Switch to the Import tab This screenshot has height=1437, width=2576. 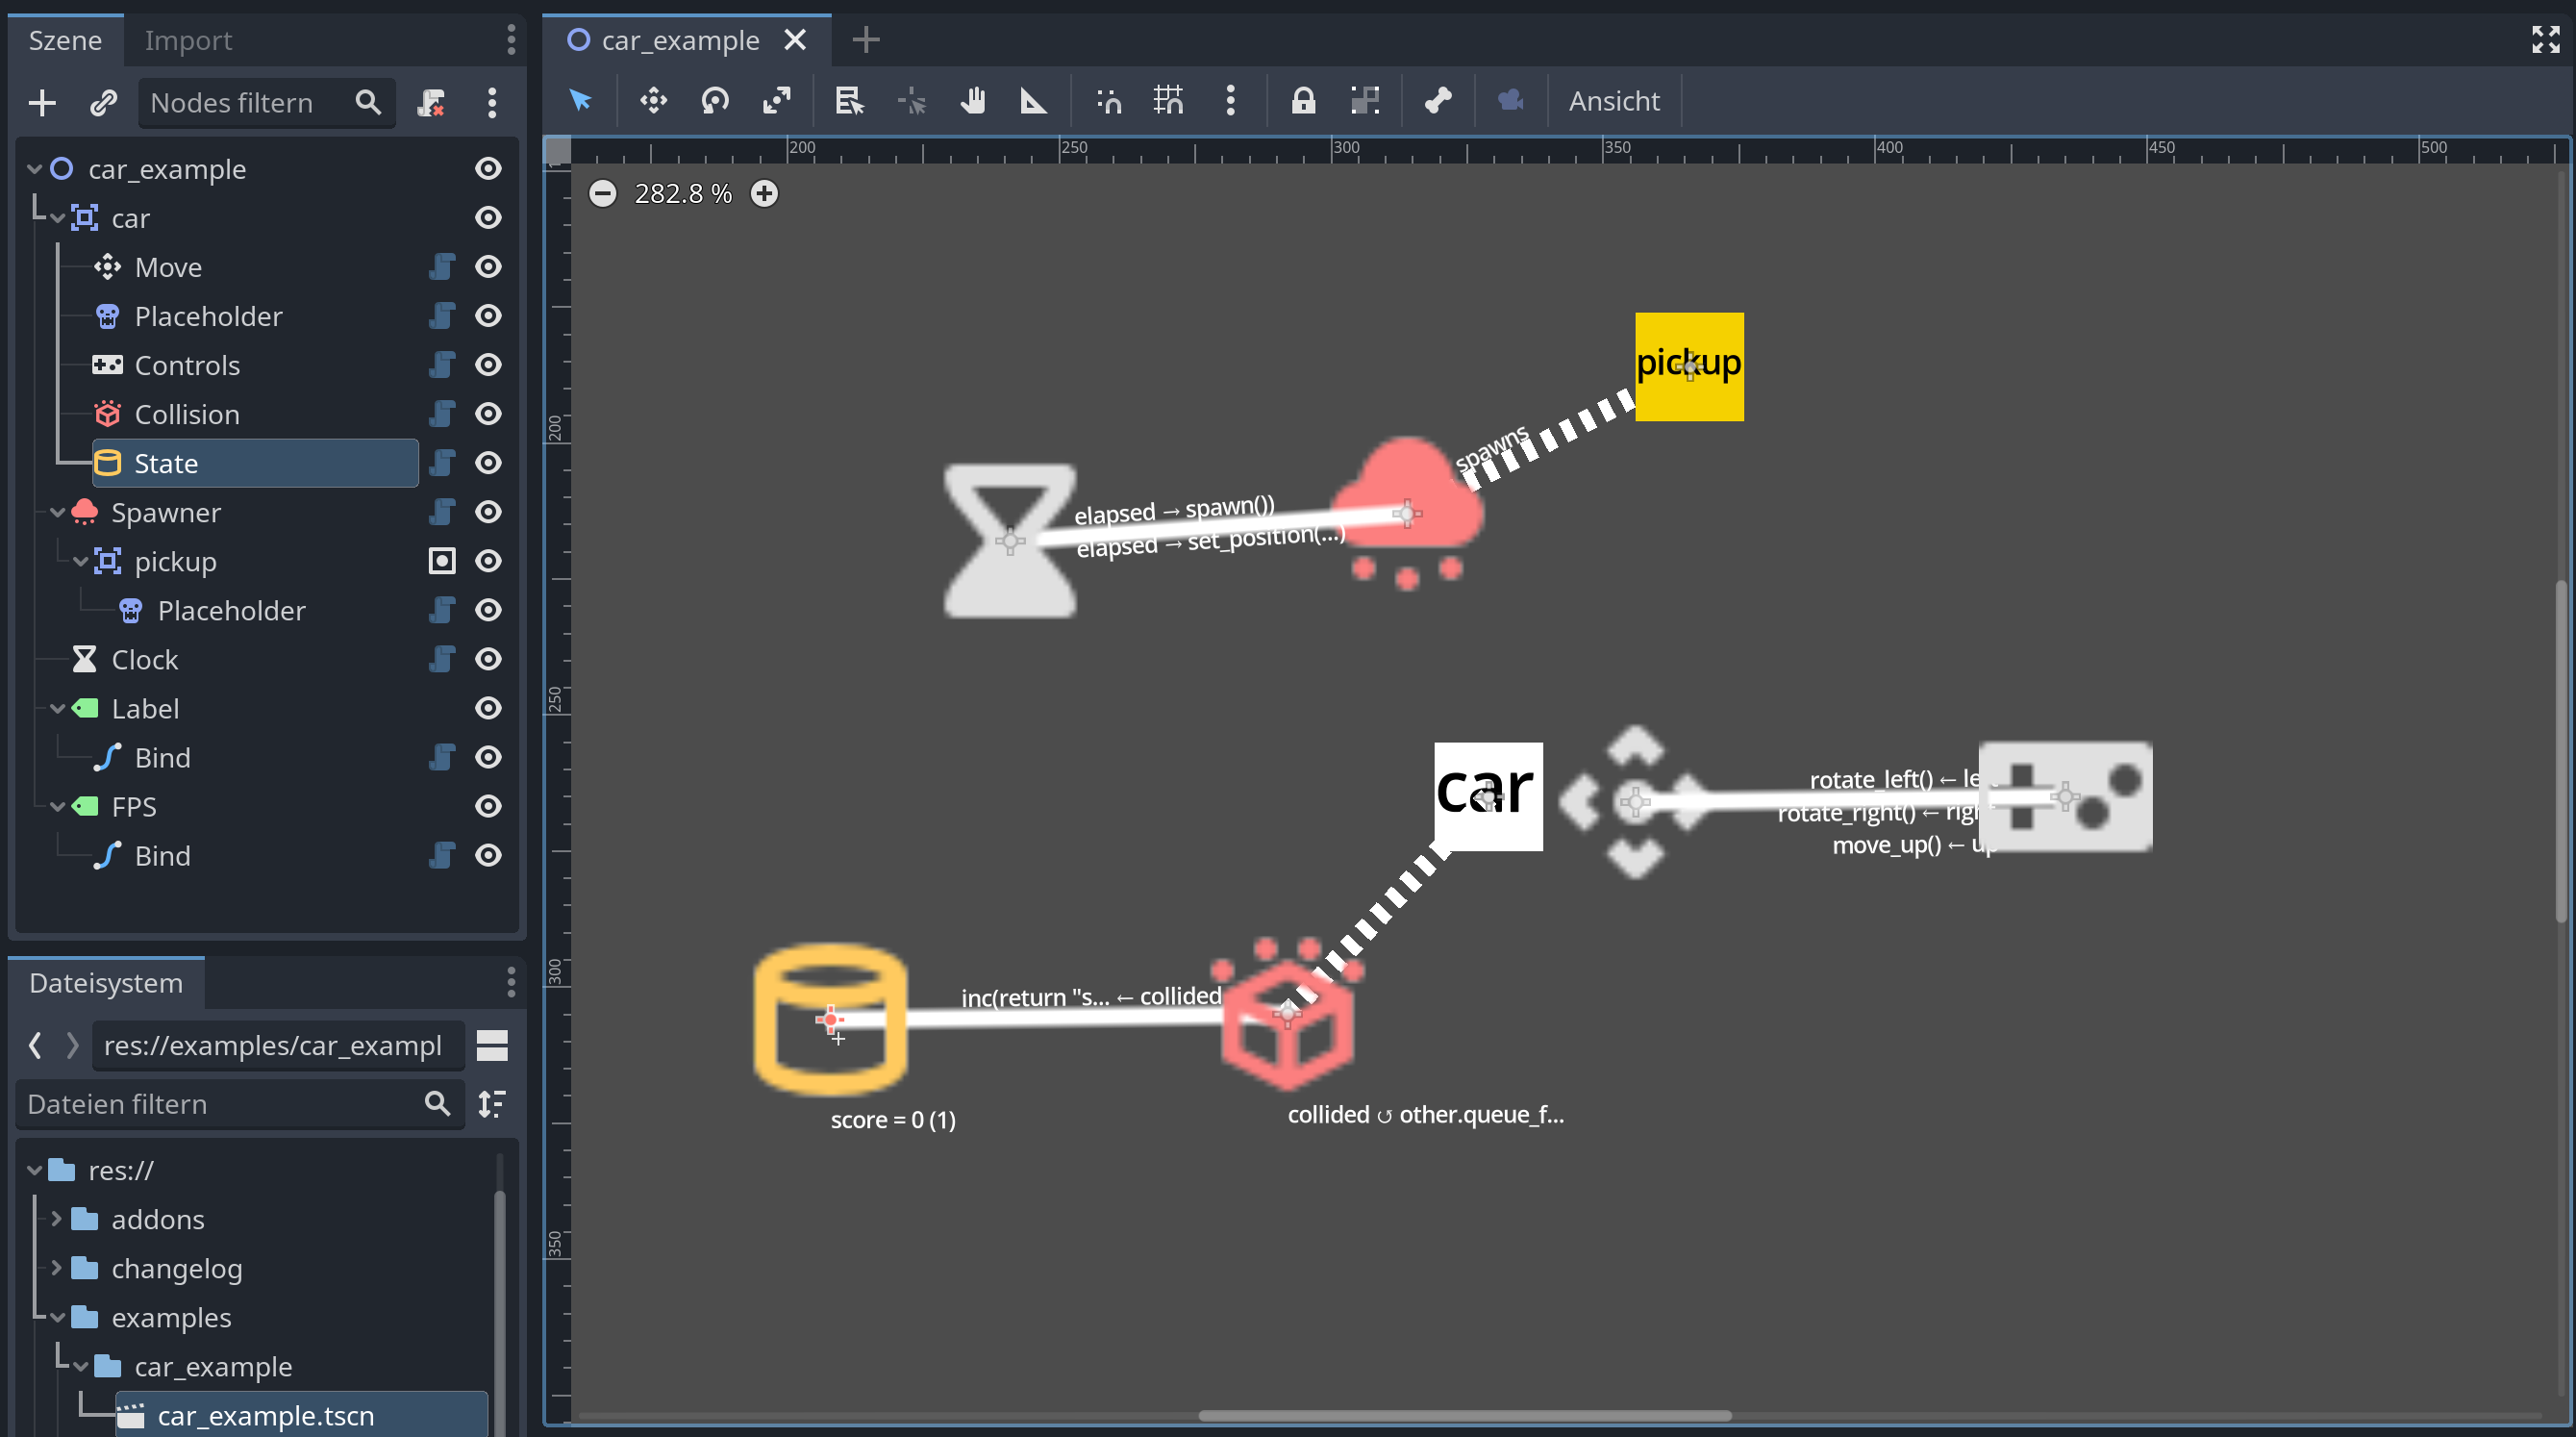click(188, 41)
